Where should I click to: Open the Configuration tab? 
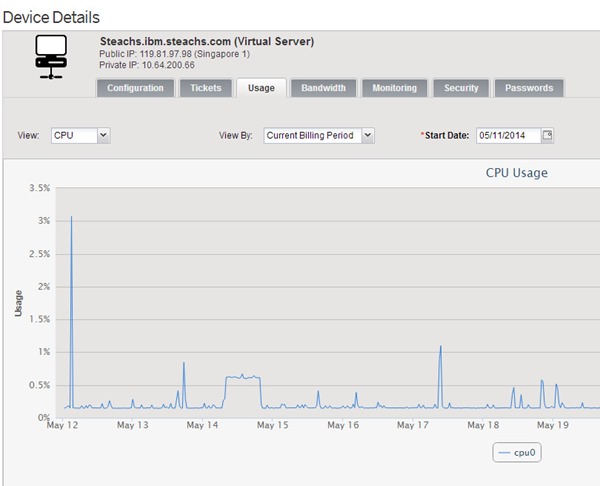tap(135, 88)
